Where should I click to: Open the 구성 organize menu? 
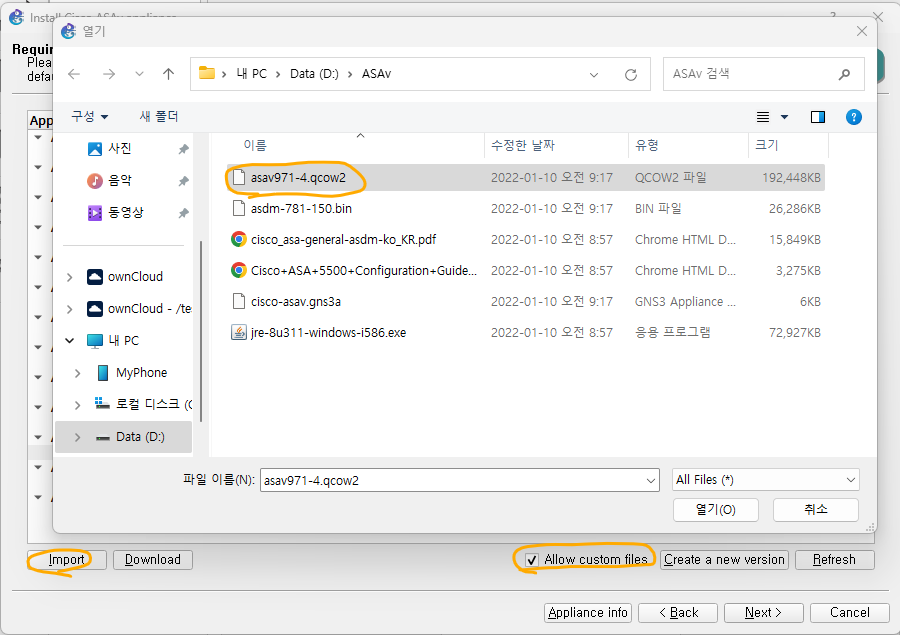point(90,117)
